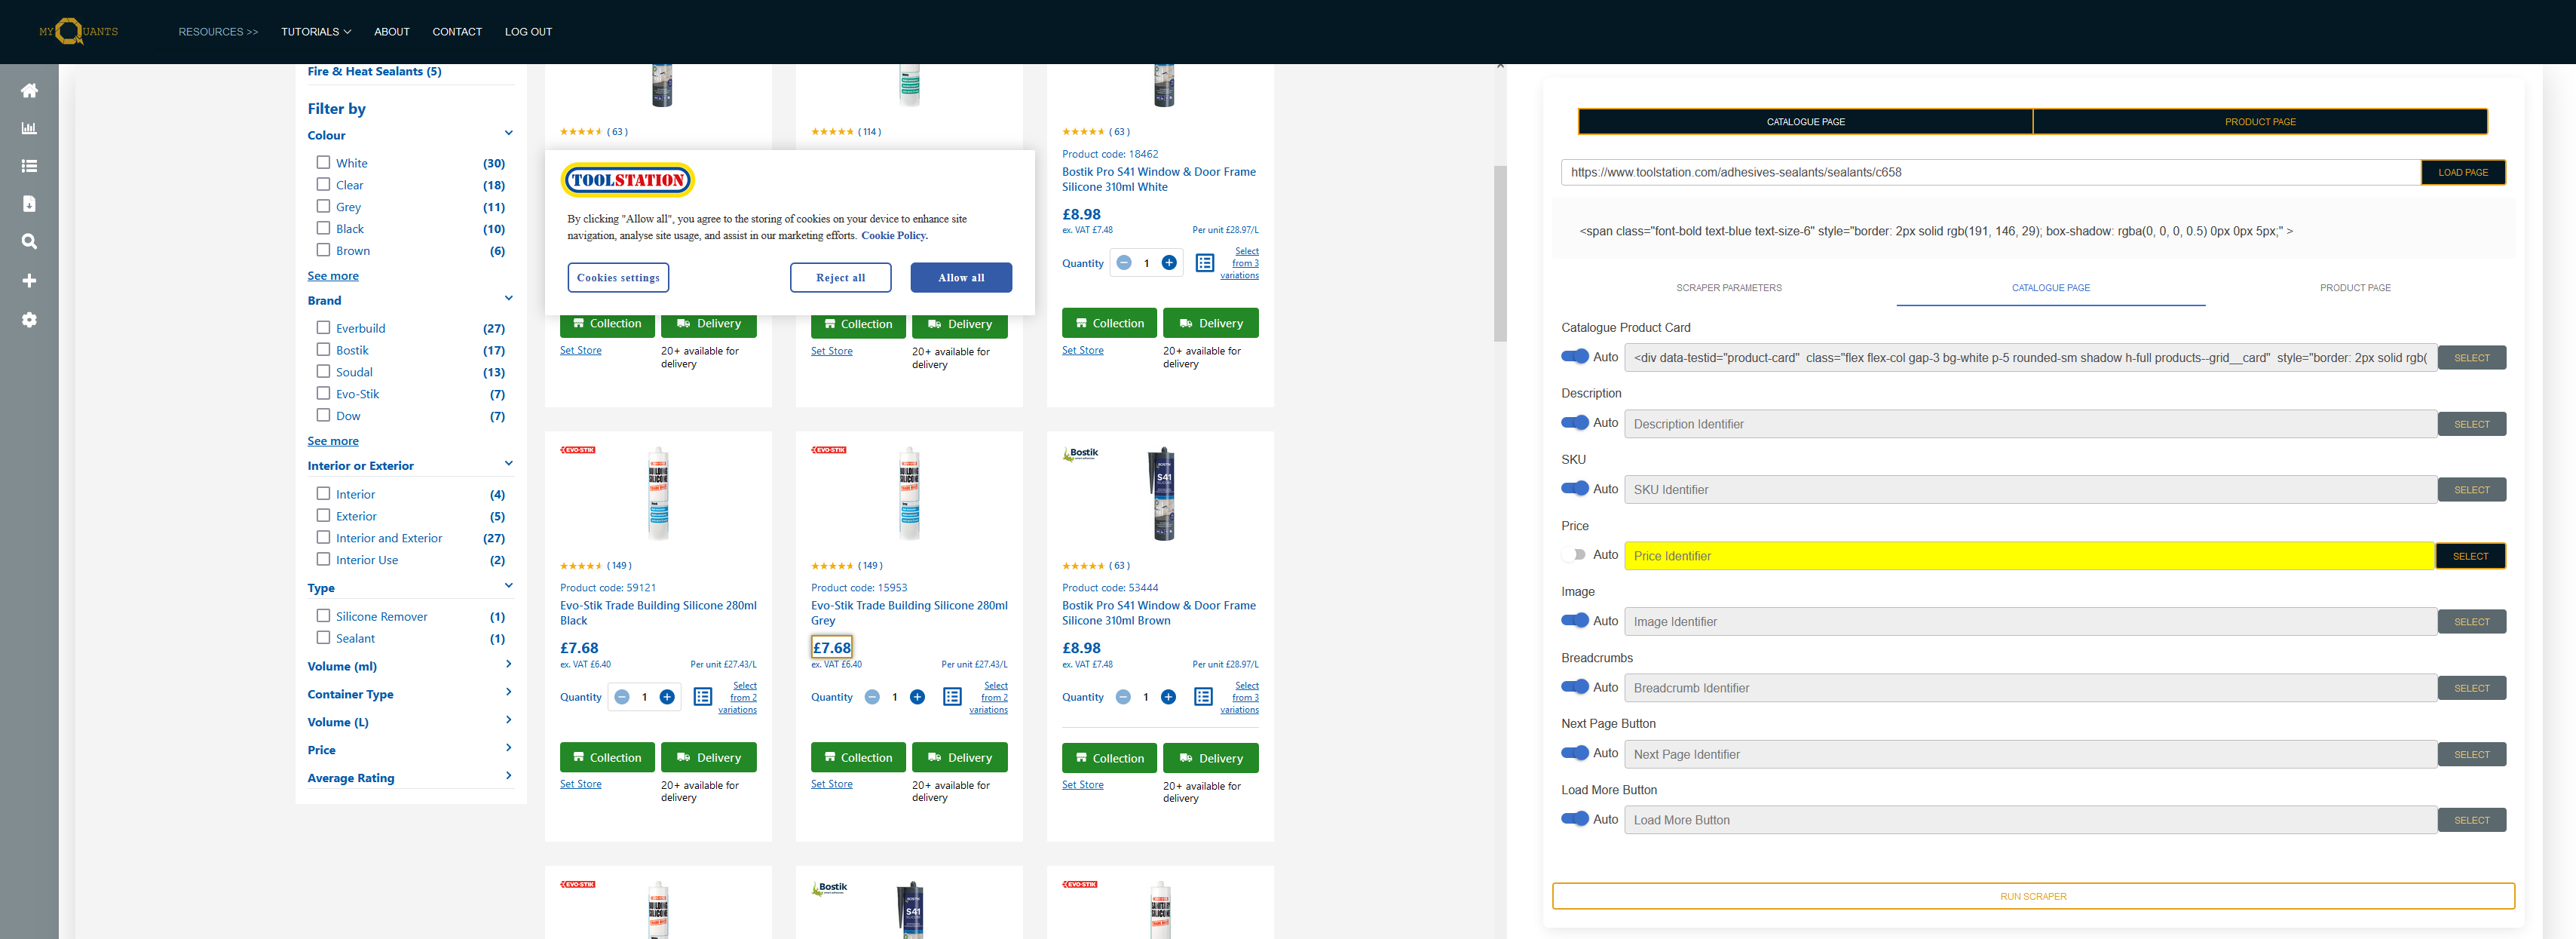Click Allow all cookies button
2576x939 pixels.
point(961,278)
